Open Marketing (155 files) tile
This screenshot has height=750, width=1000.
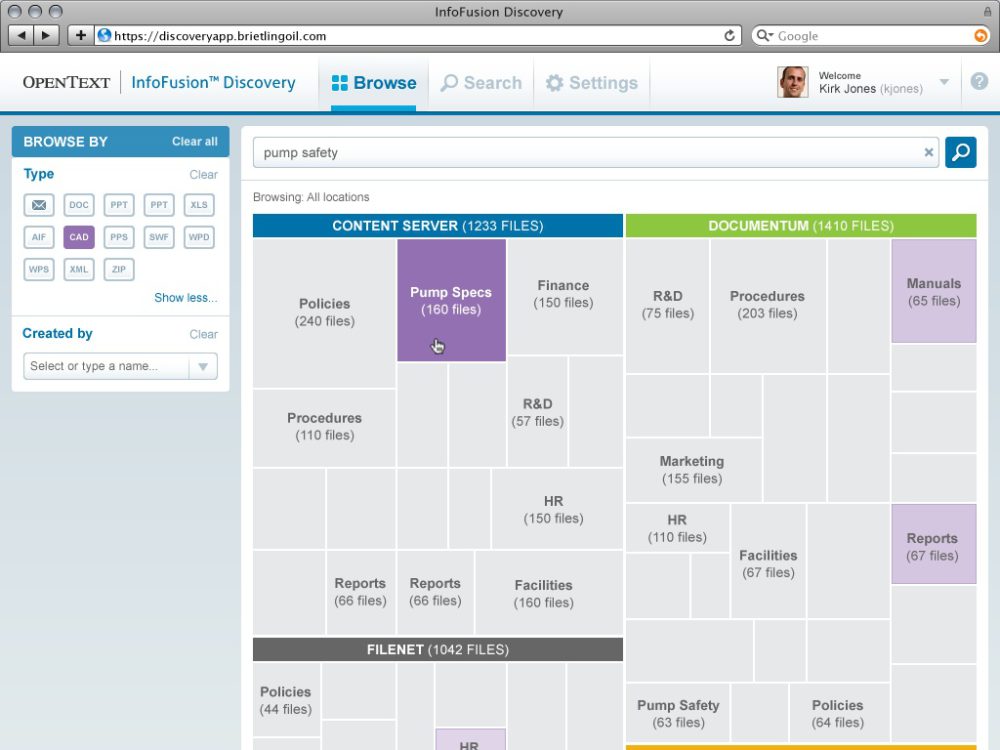[693, 469]
